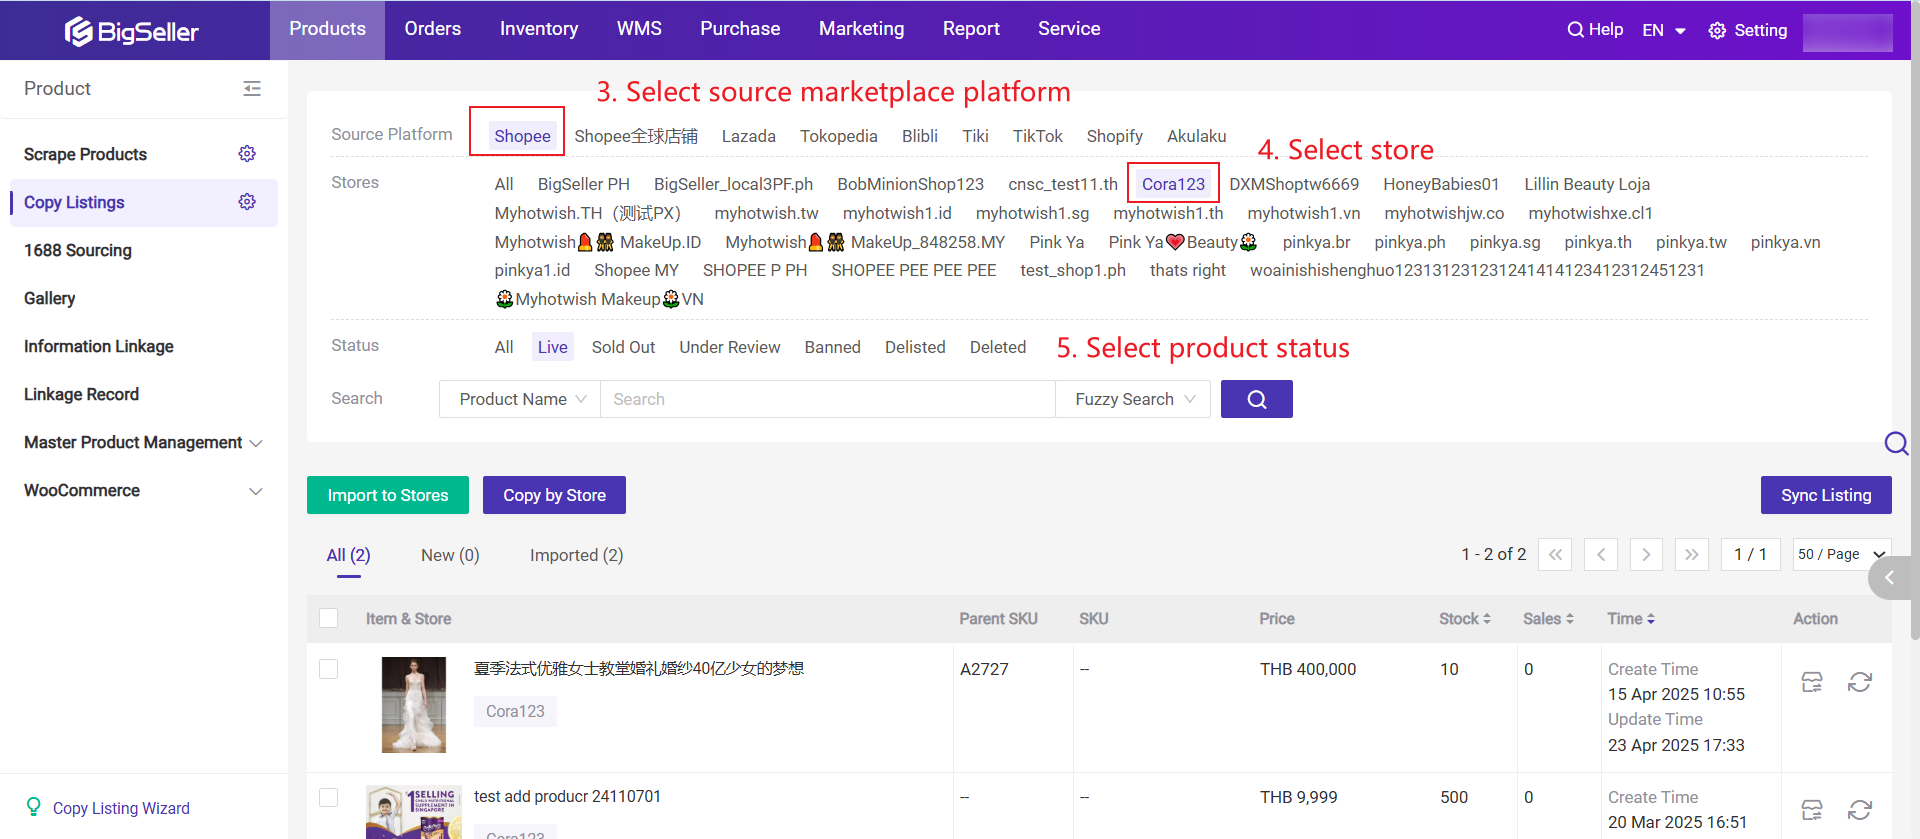The image size is (1920, 839).
Task: Open Copy Listing Wizard lightbulb link
Action: (108, 808)
